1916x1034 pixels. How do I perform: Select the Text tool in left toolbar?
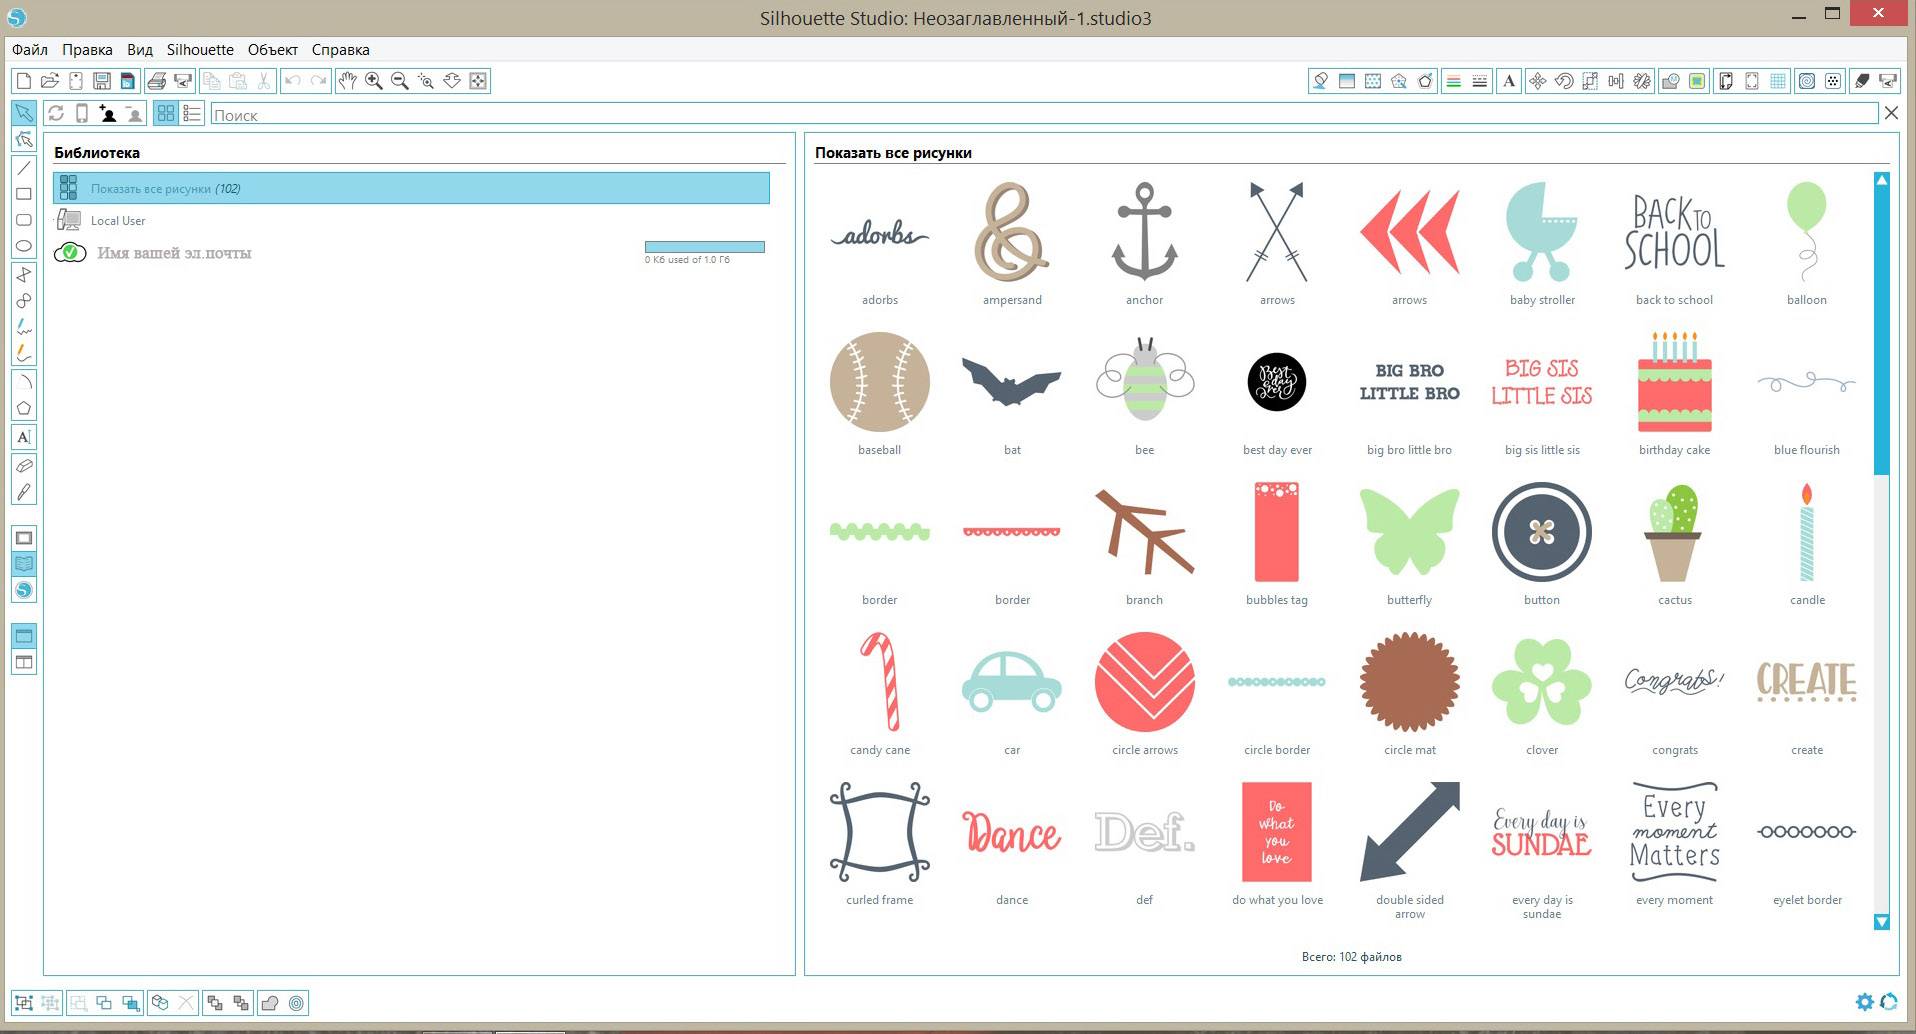tap(24, 437)
